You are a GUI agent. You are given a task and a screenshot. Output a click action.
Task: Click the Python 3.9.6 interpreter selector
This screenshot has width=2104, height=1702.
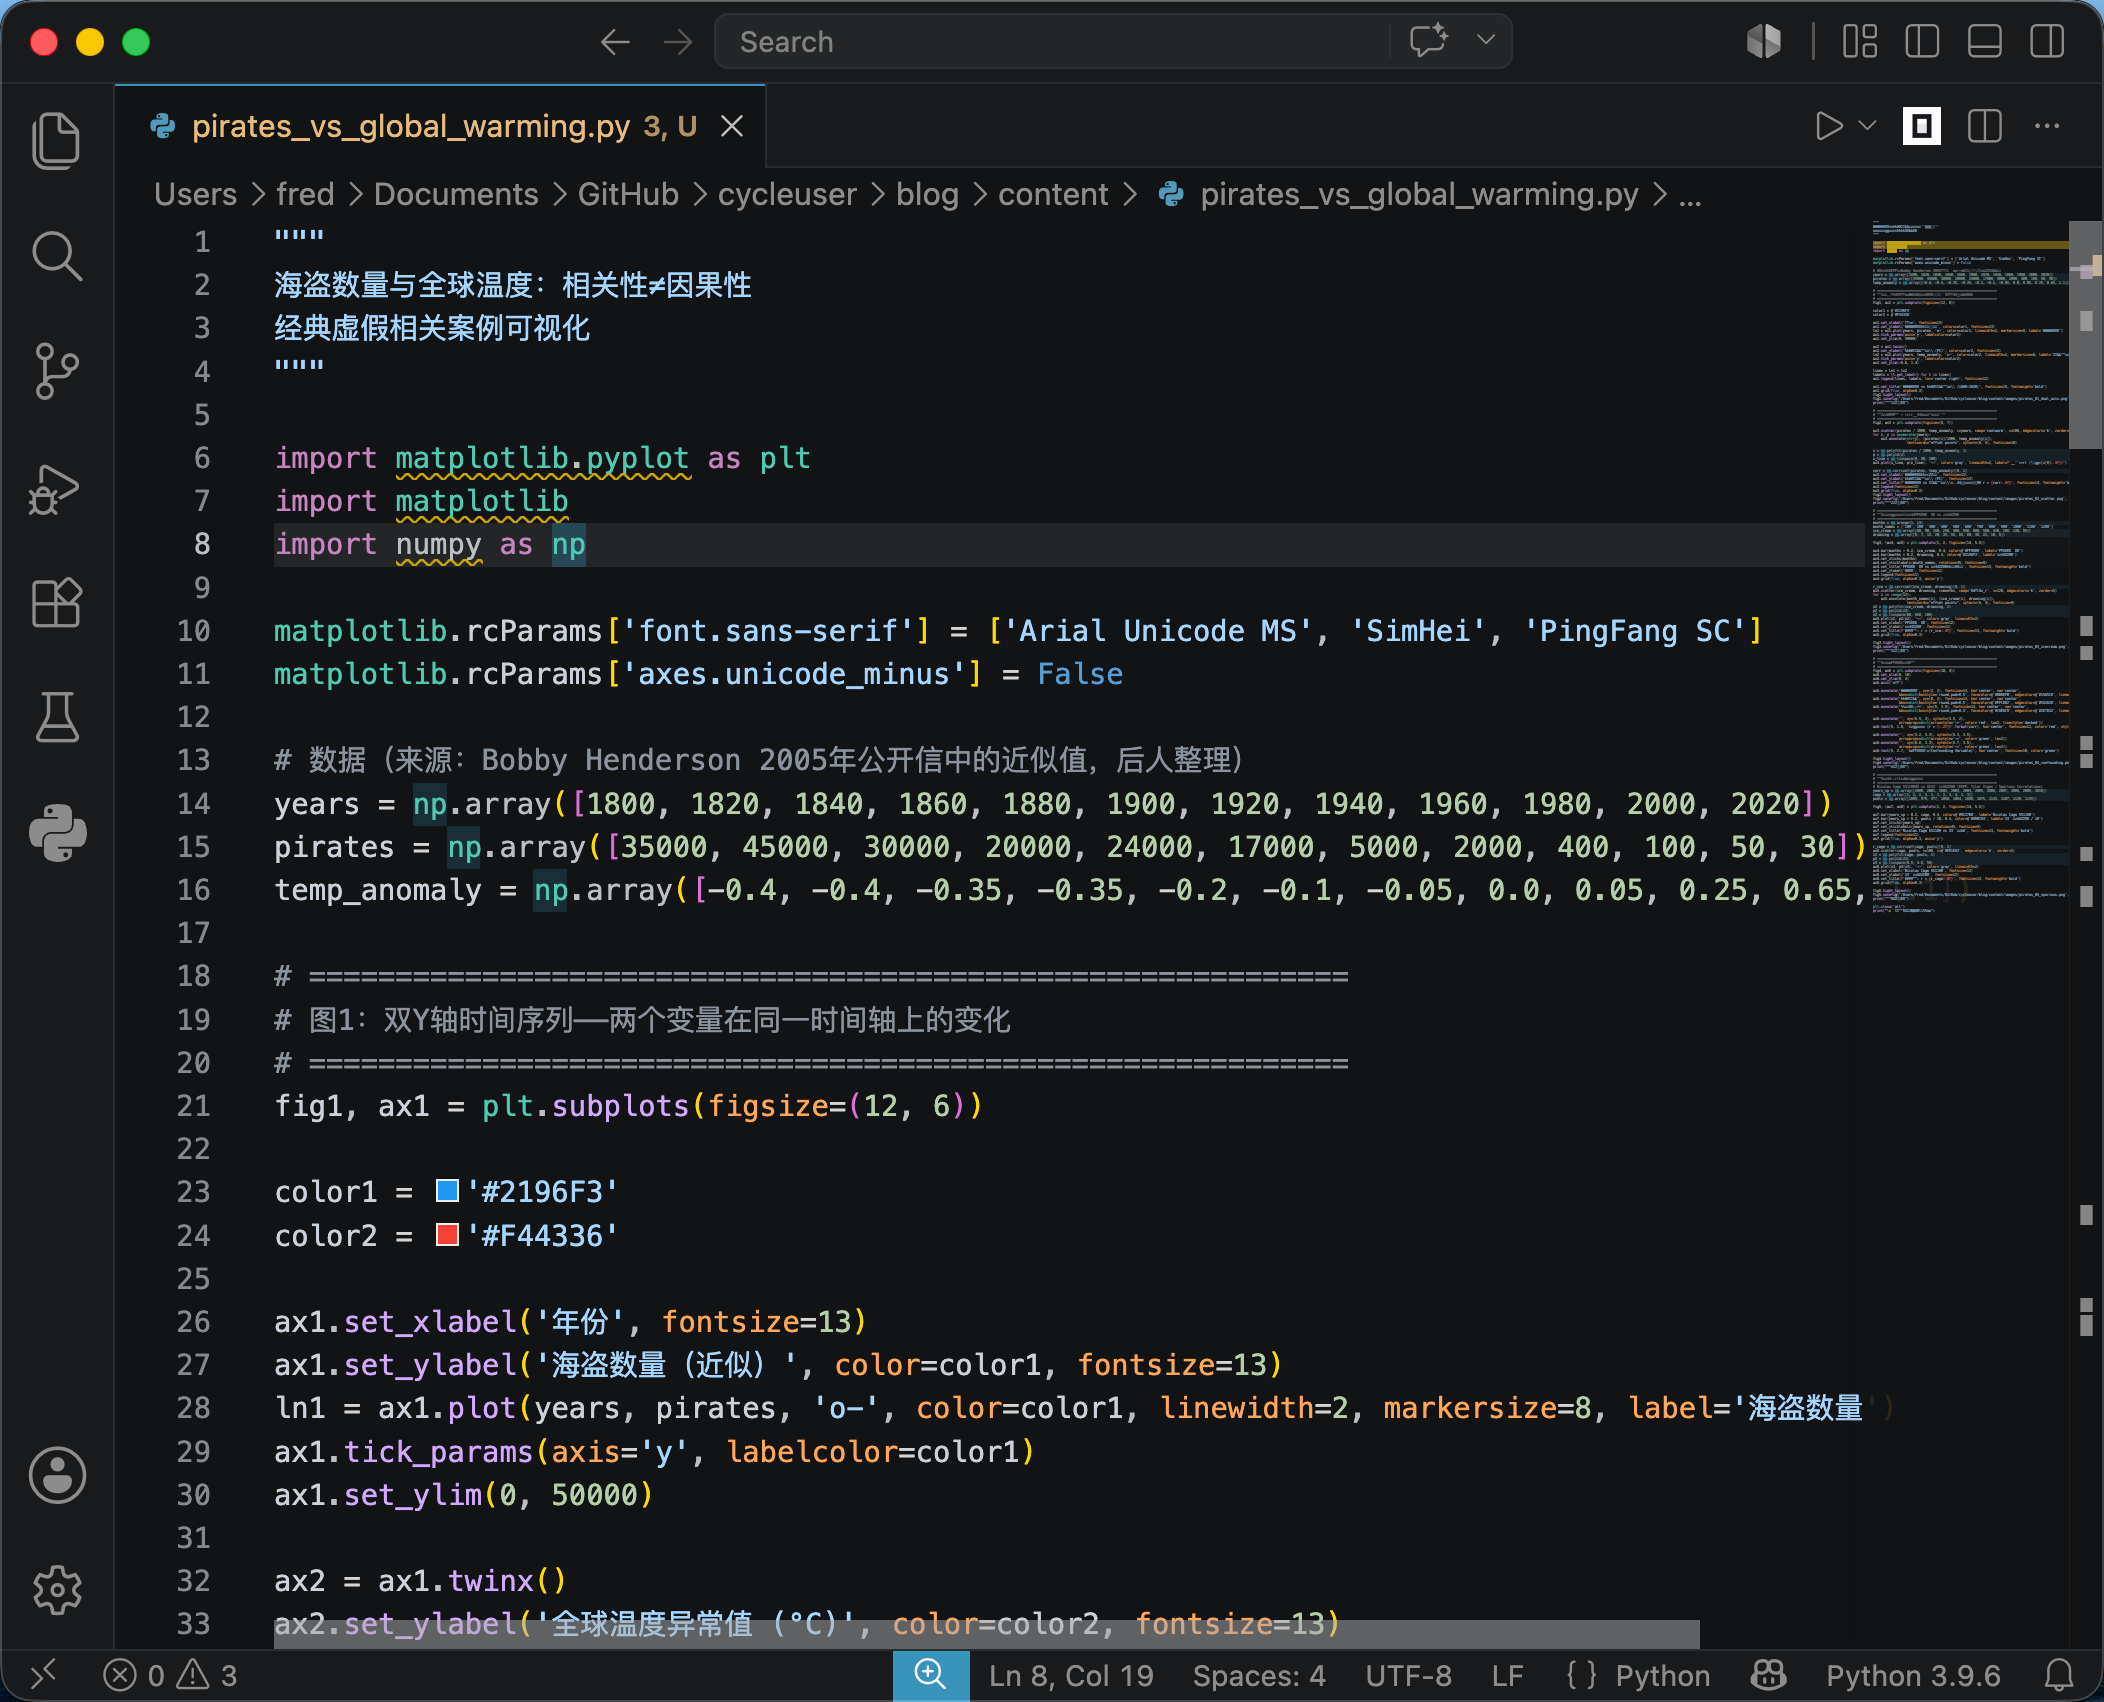coord(1913,1675)
